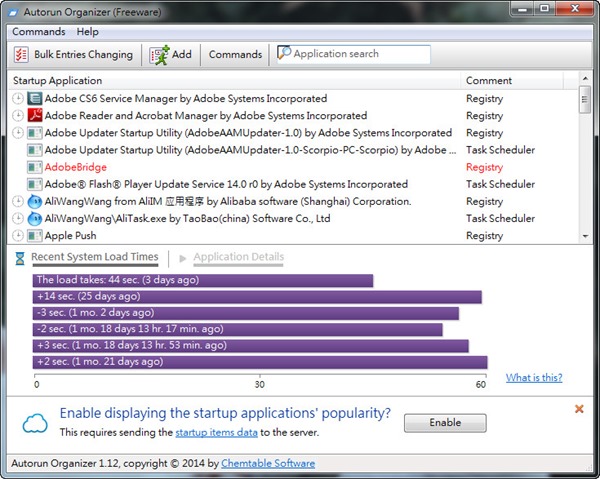
Task: Click red Registry comment for AdobeBridge
Action: (x=484, y=167)
